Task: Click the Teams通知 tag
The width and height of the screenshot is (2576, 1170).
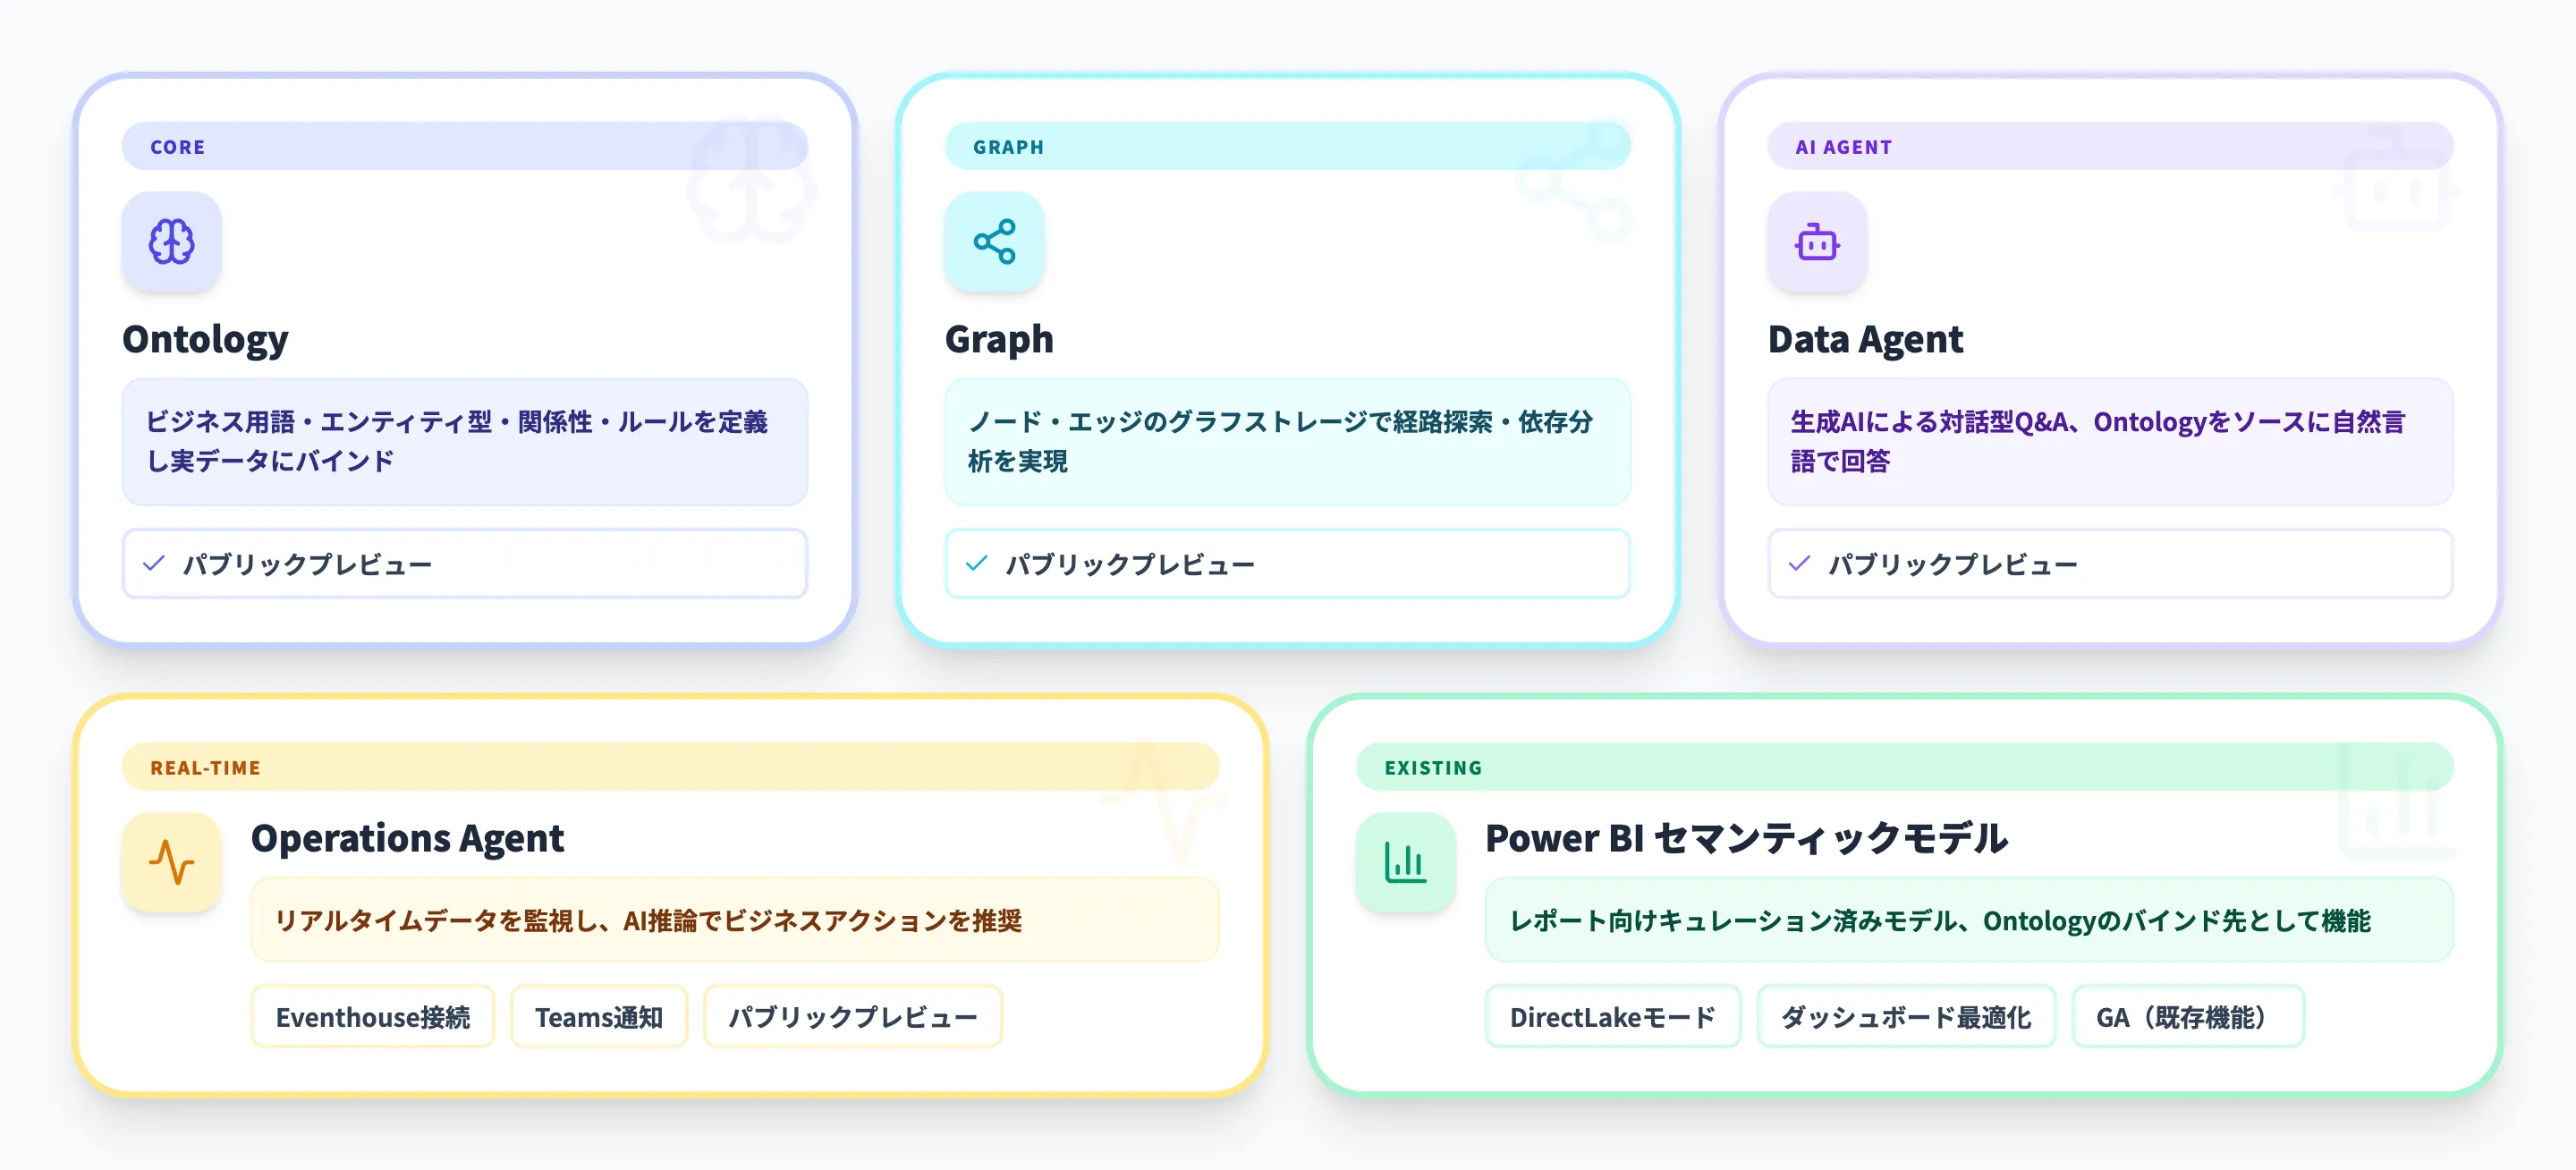Action: pyautogui.click(x=599, y=1017)
